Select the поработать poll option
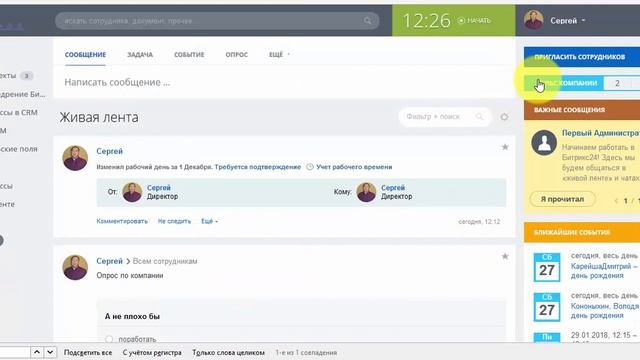This screenshot has height=360, width=640. coord(109,339)
